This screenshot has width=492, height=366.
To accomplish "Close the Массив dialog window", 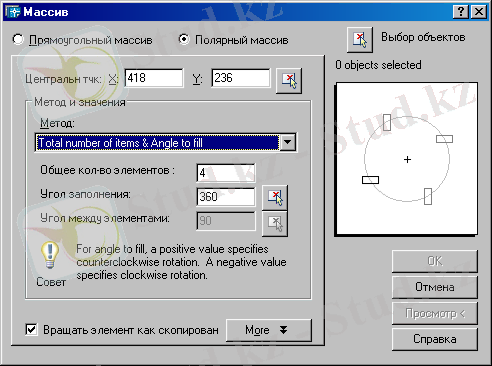I will point(479,12).
